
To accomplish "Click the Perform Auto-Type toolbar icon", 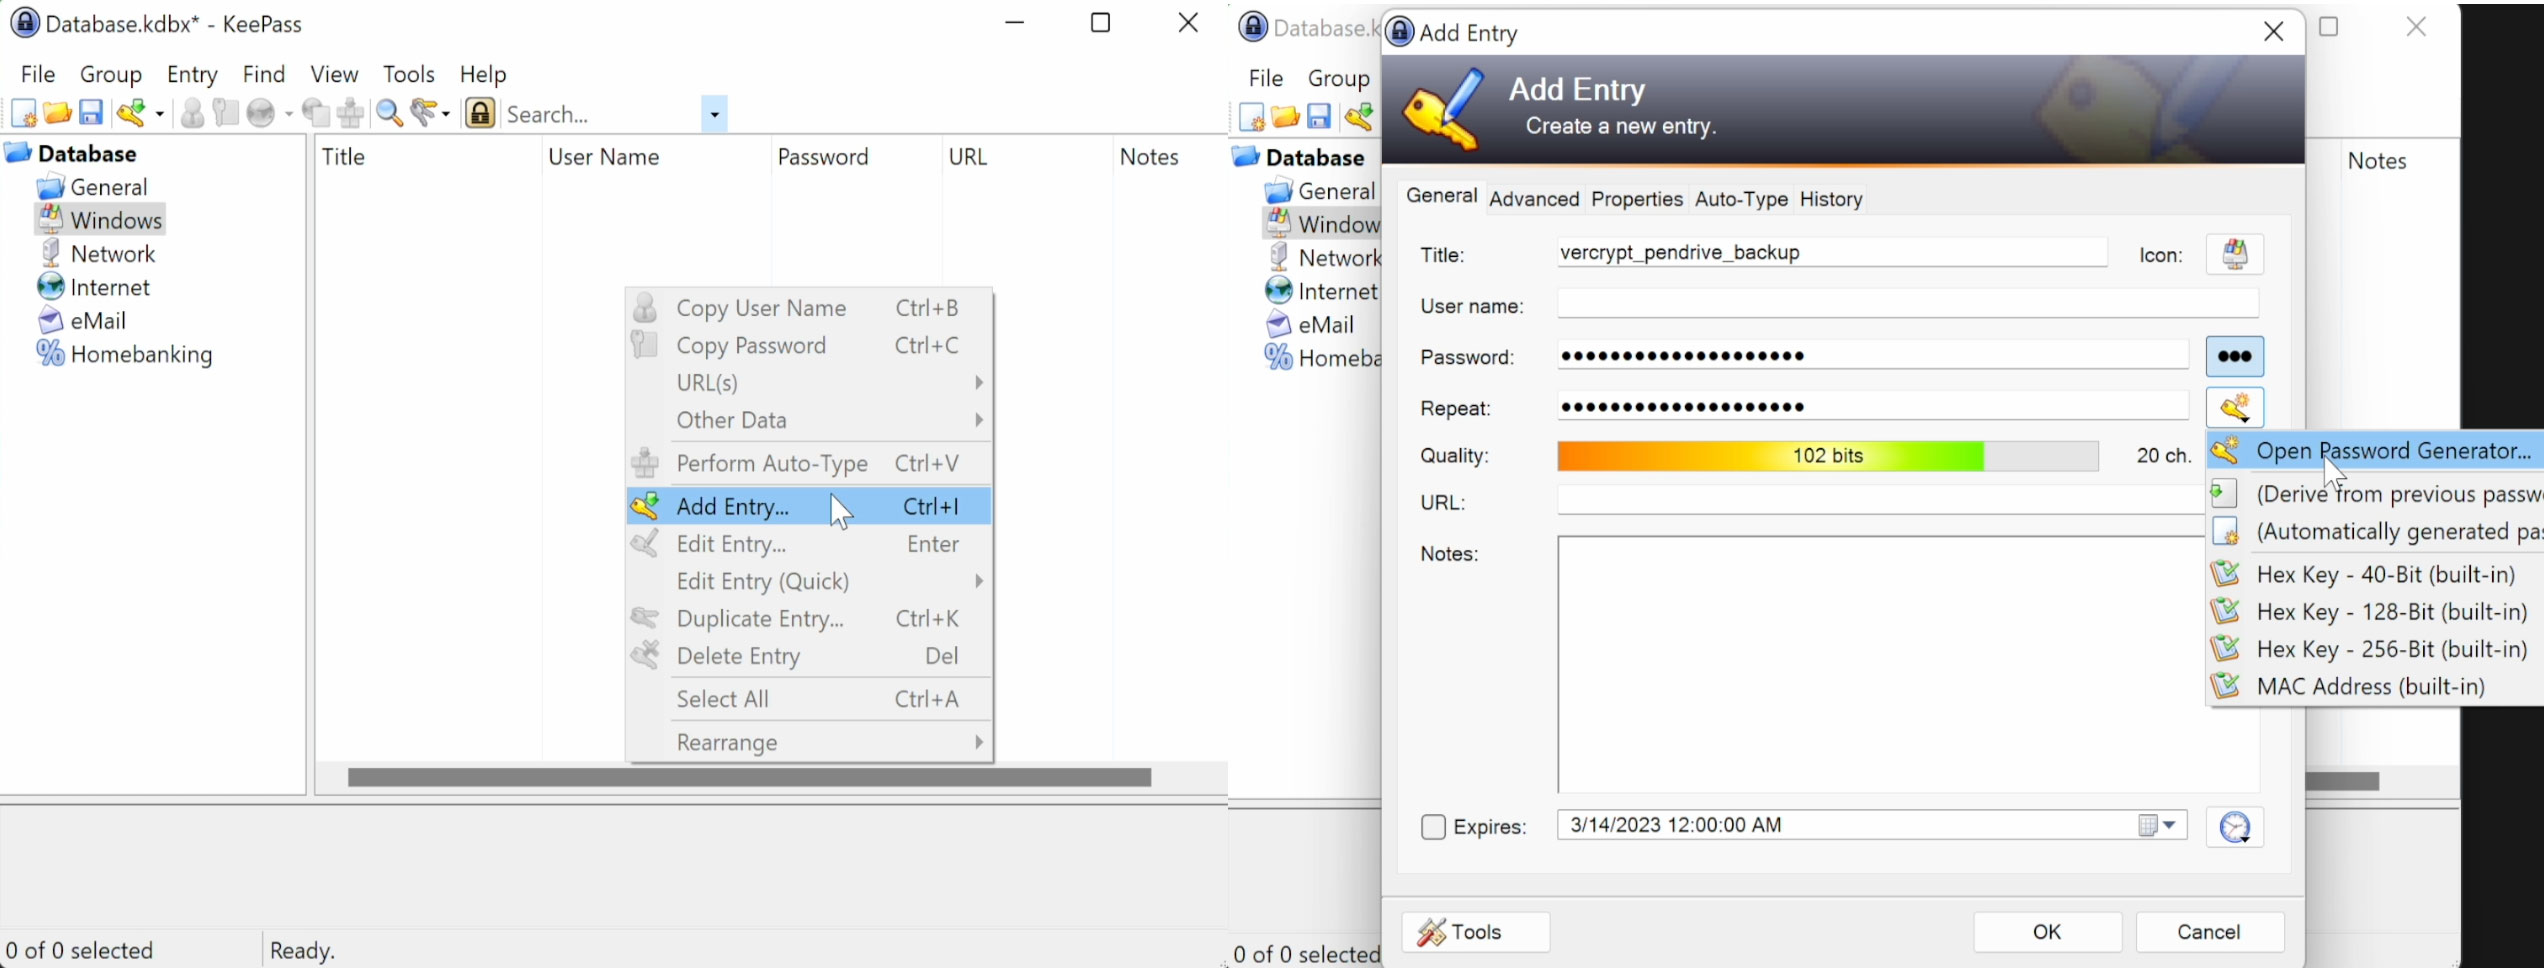I will click(350, 114).
